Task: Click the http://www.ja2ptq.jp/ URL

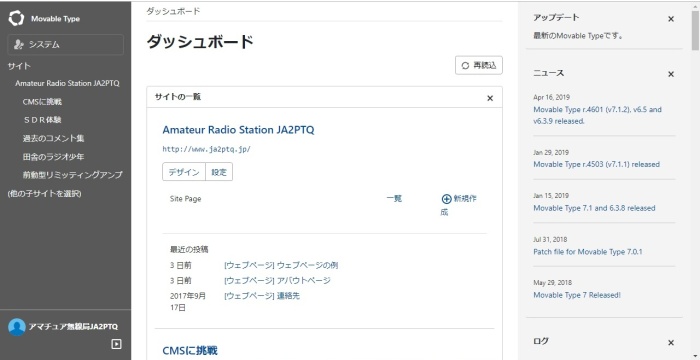Action: 207,149
